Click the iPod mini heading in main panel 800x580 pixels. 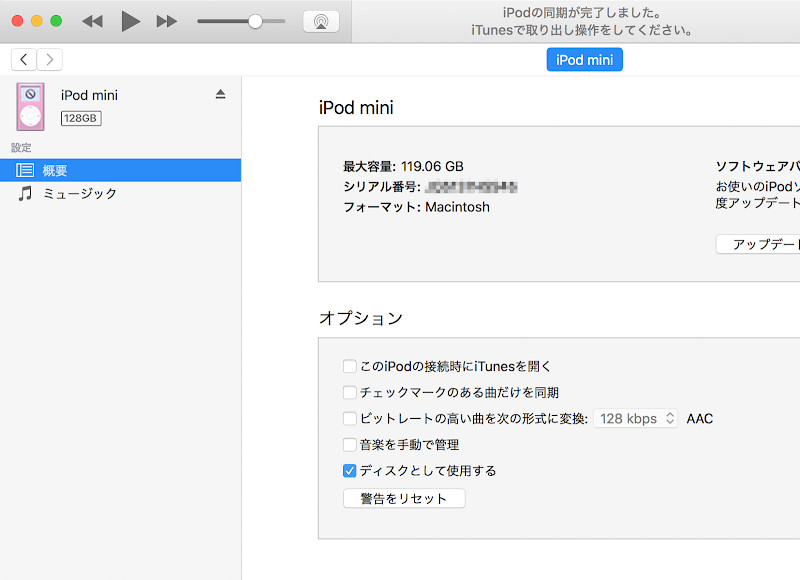[356, 108]
